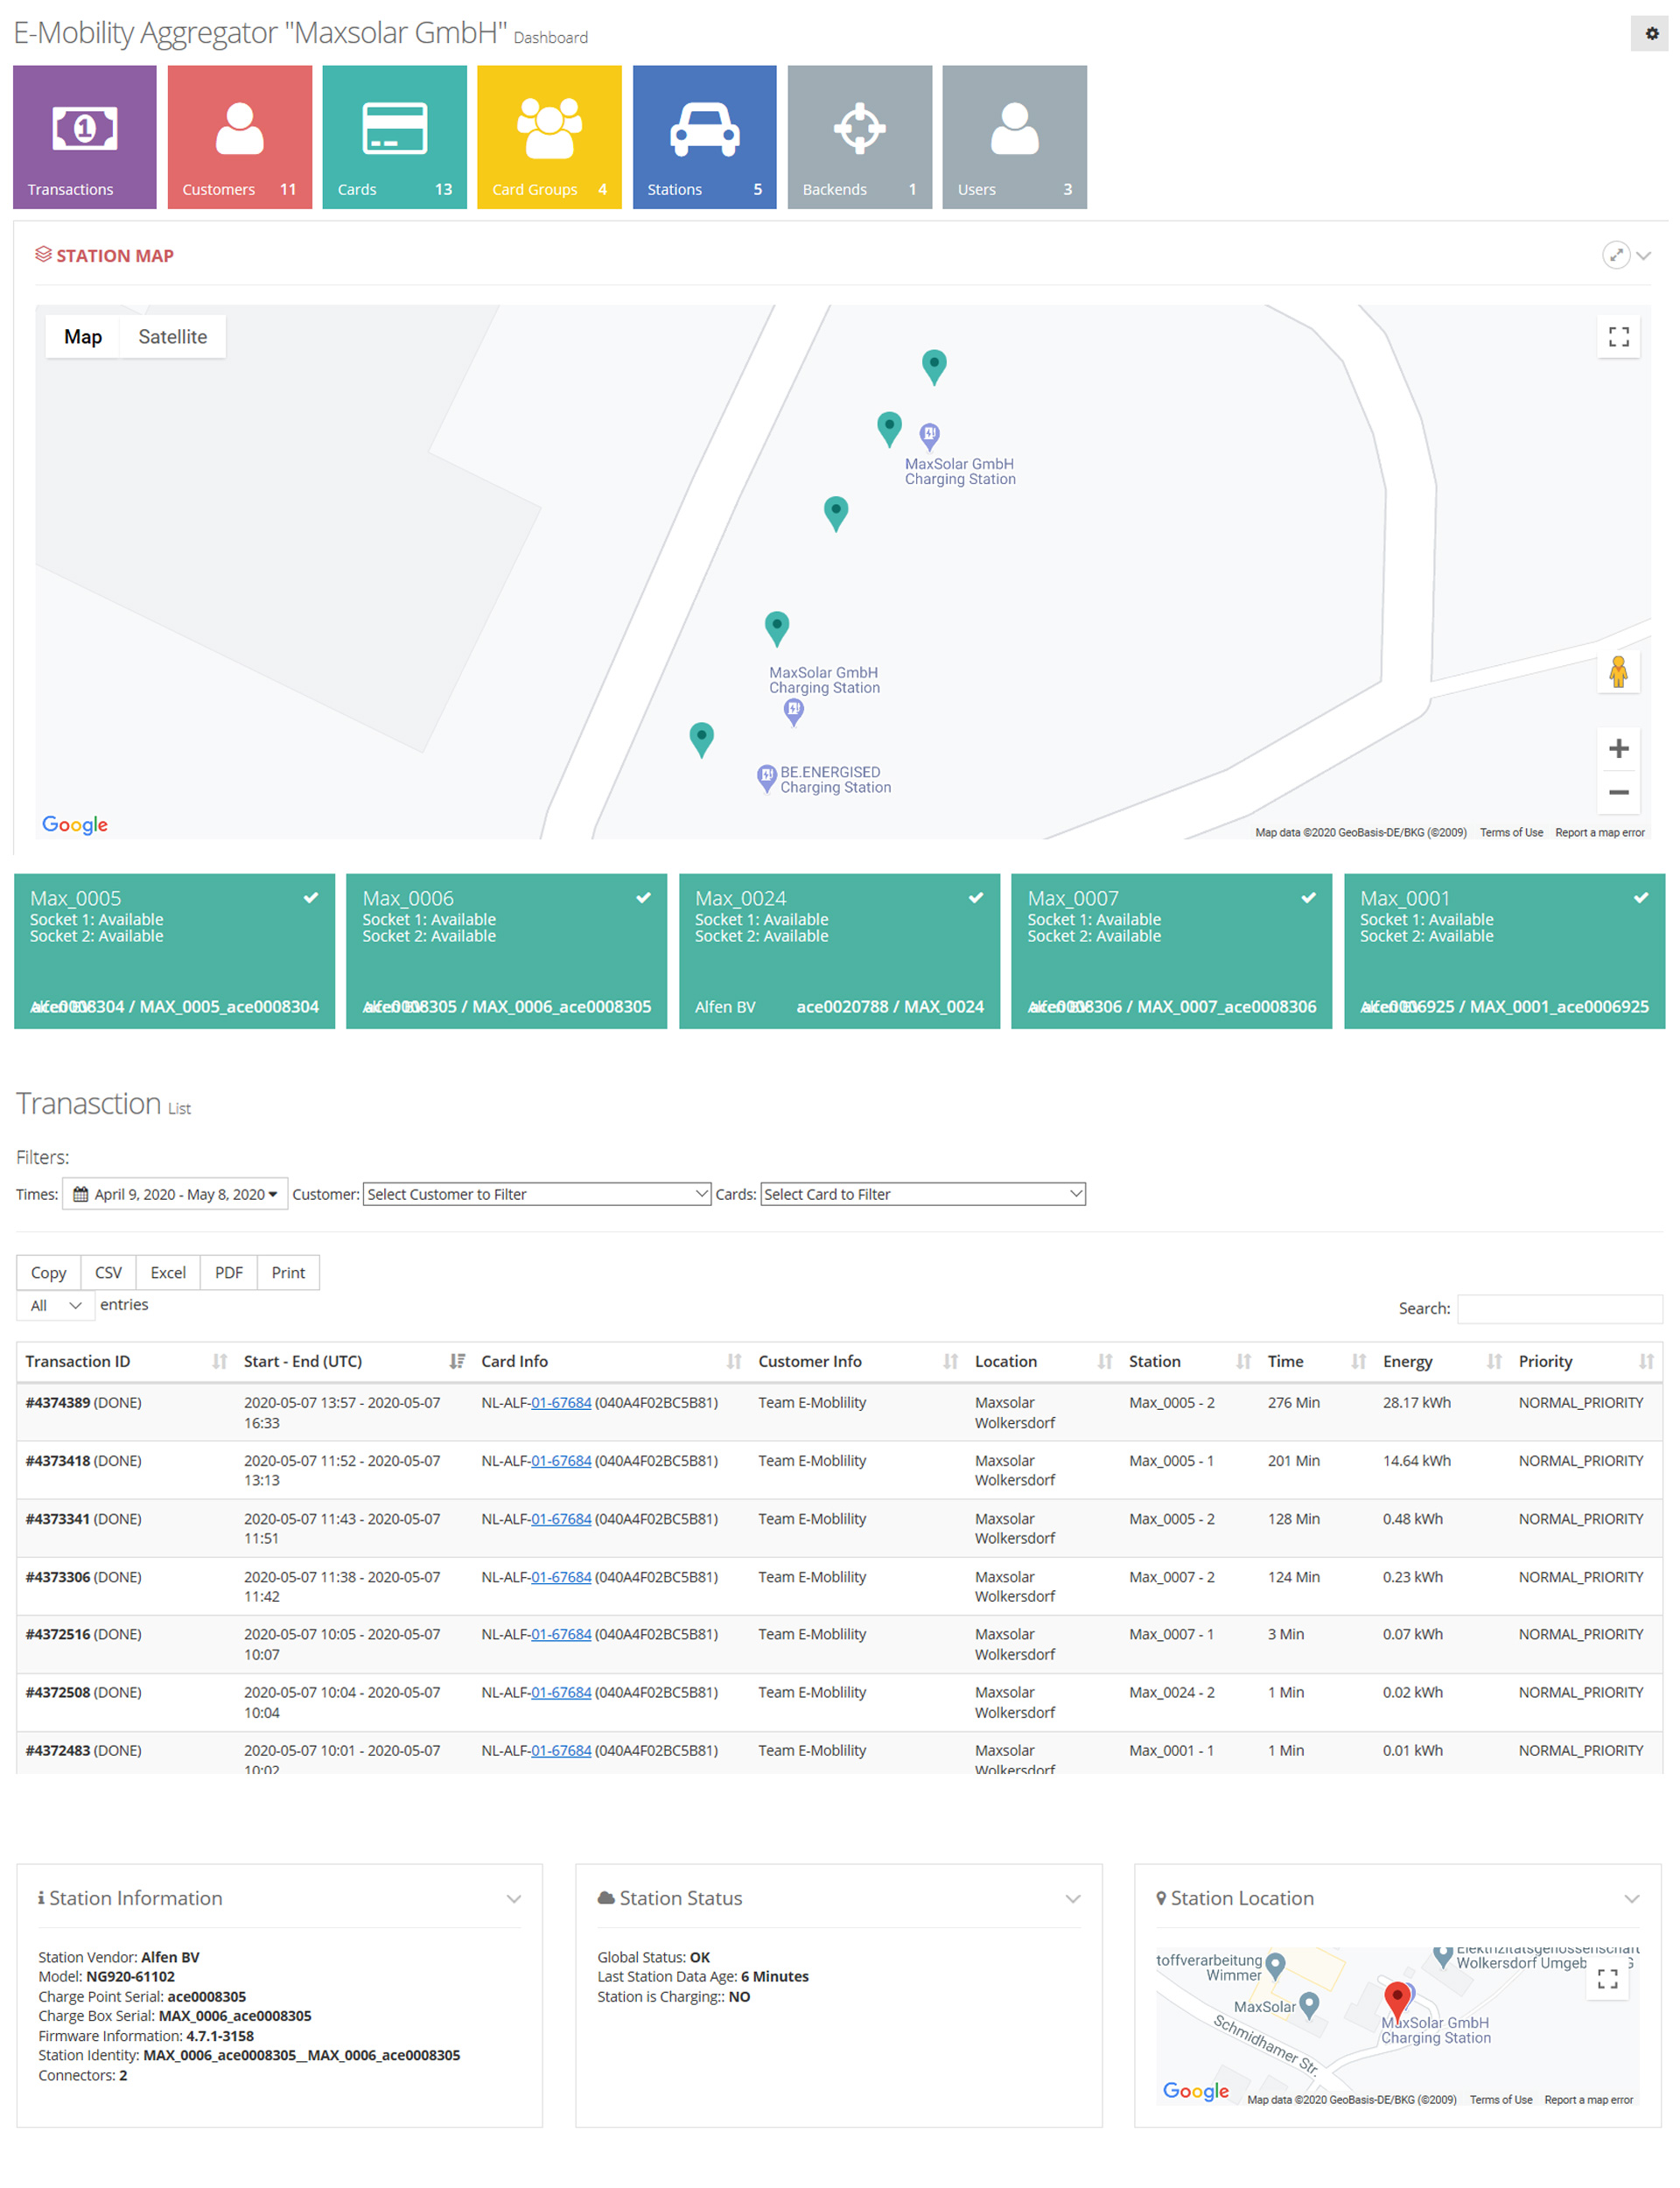
Task: Zoom in on the station map
Action: (1618, 749)
